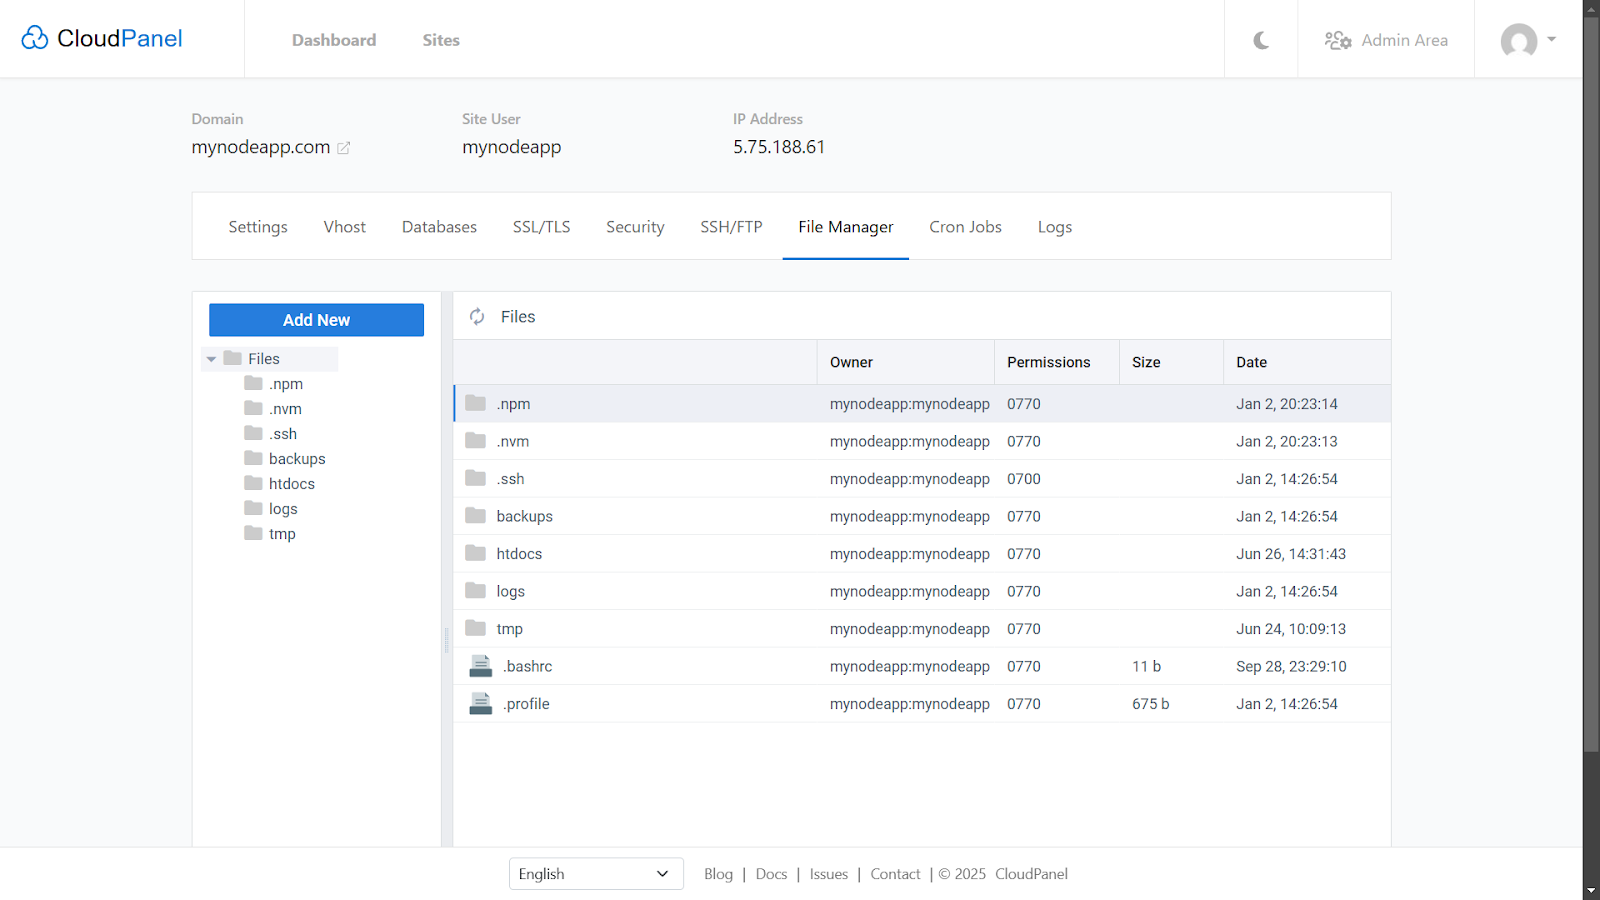Open mynodeapp.com via external link icon
This screenshot has height=900, width=1600.
[344, 148]
